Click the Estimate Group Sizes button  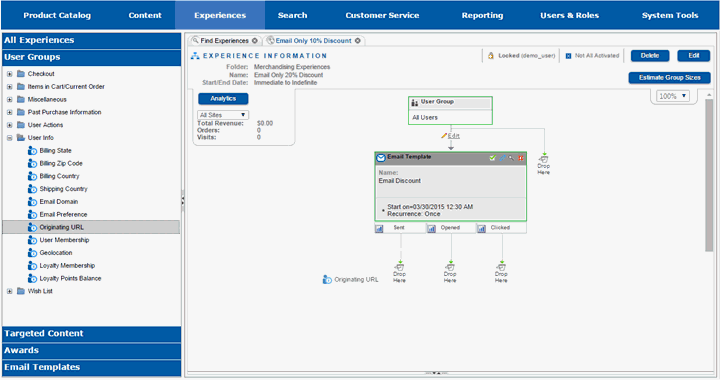coord(669,78)
